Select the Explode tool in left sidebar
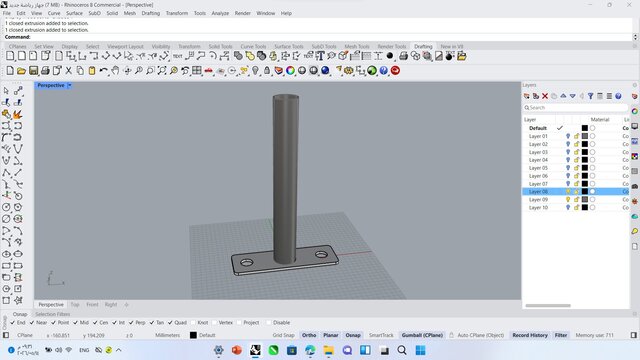The width and height of the screenshot is (640, 360). (18, 114)
